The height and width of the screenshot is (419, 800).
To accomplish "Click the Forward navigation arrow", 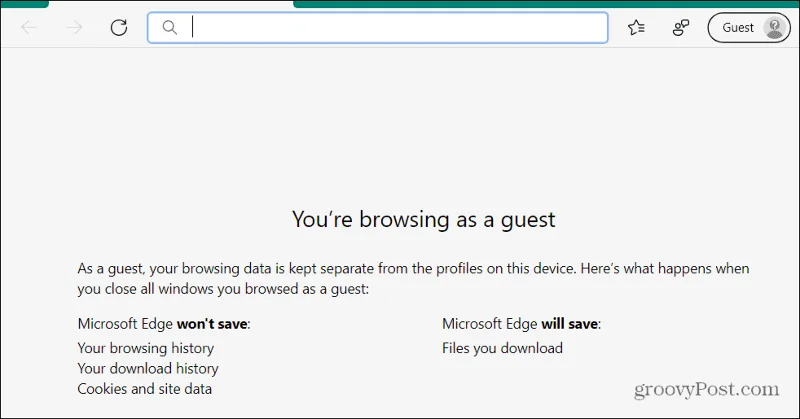I will pyautogui.click(x=74, y=28).
